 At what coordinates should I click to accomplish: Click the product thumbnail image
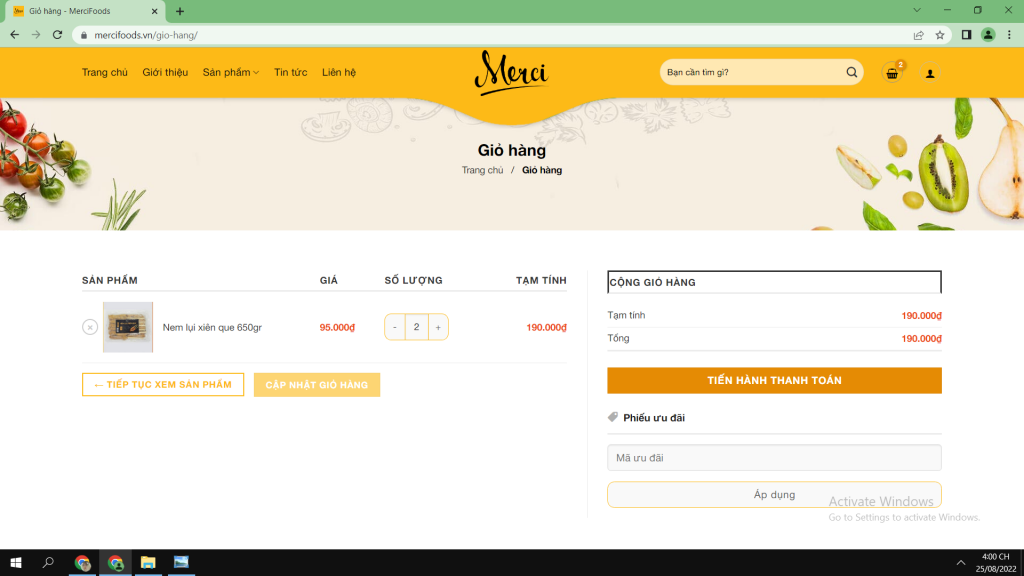point(128,327)
